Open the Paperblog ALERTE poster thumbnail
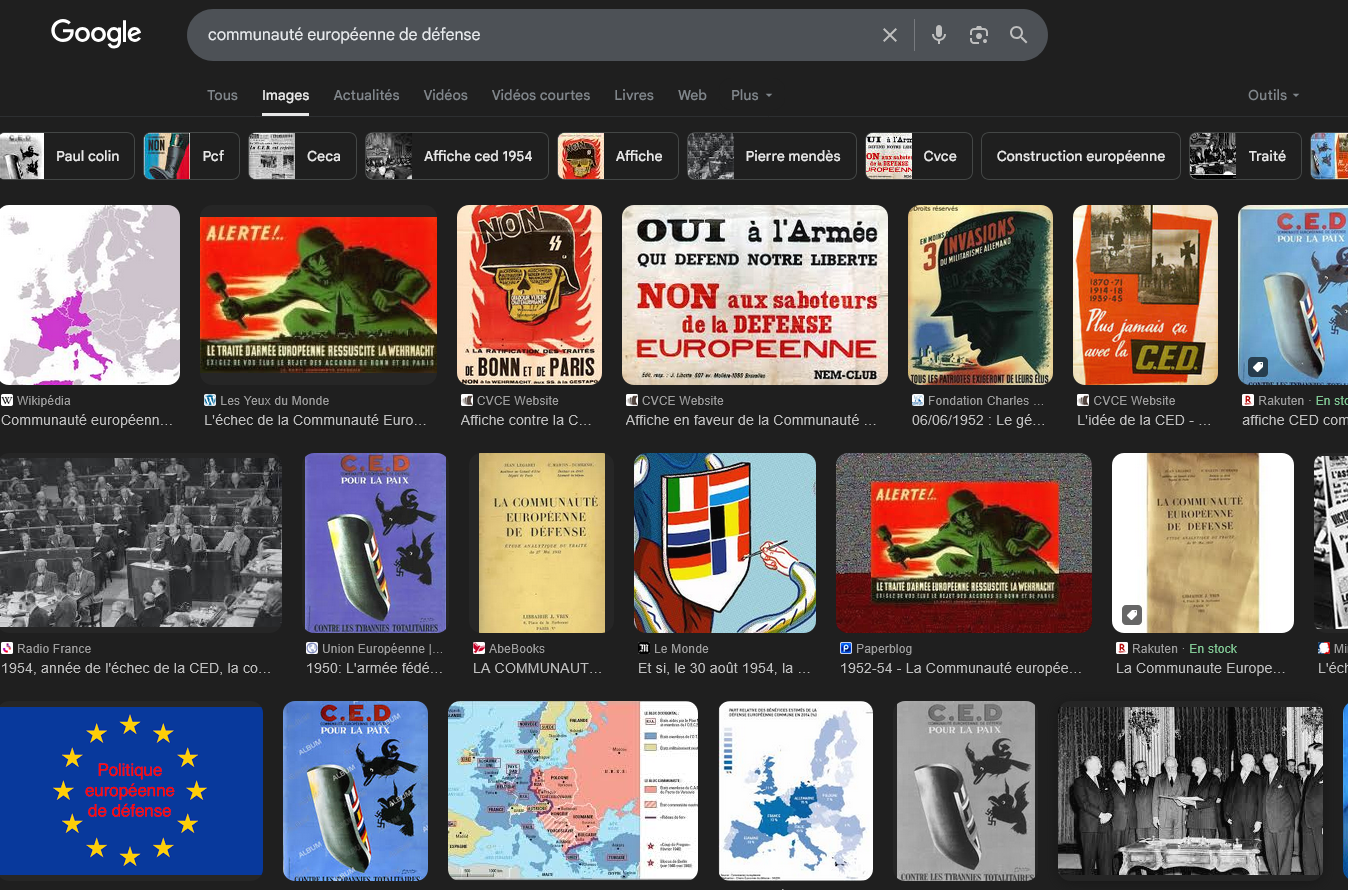The image size is (1348, 890). [x=964, y=543]
